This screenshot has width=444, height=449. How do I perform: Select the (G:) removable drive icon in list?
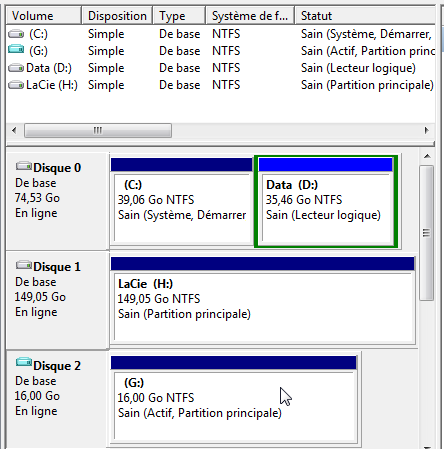click(x=16, y=50)
